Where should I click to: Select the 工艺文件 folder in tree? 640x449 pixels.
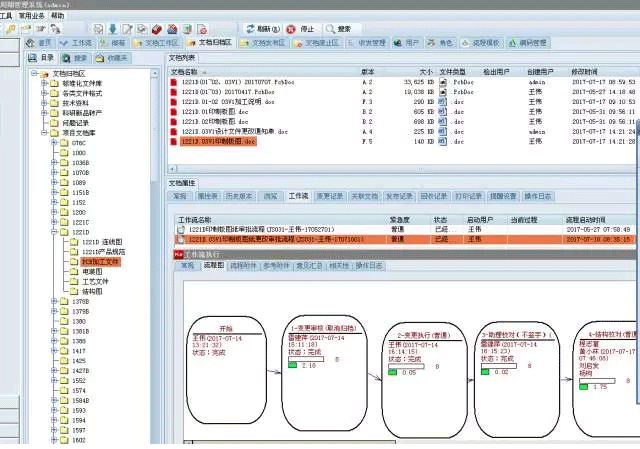pos(94,282)
